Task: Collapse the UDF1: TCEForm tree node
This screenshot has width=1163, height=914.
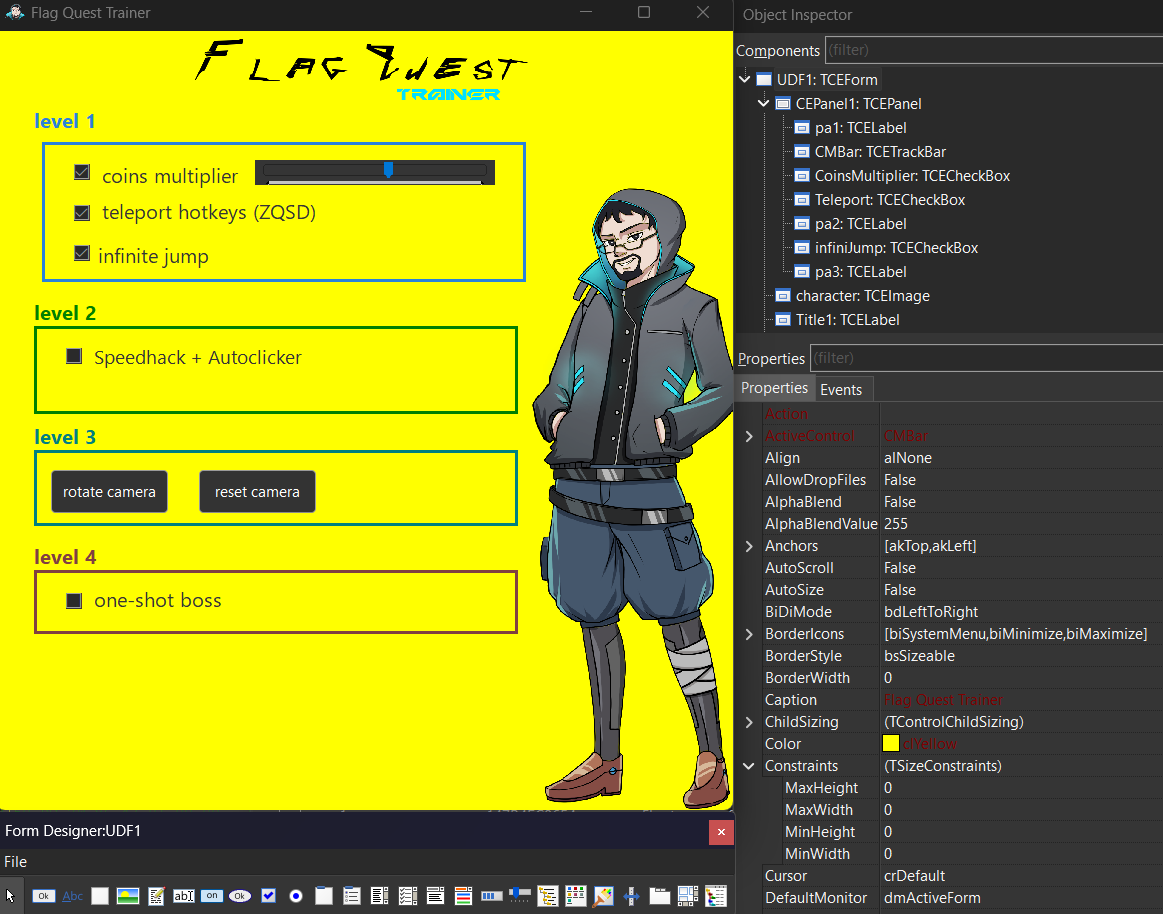Action: [744, 79]
